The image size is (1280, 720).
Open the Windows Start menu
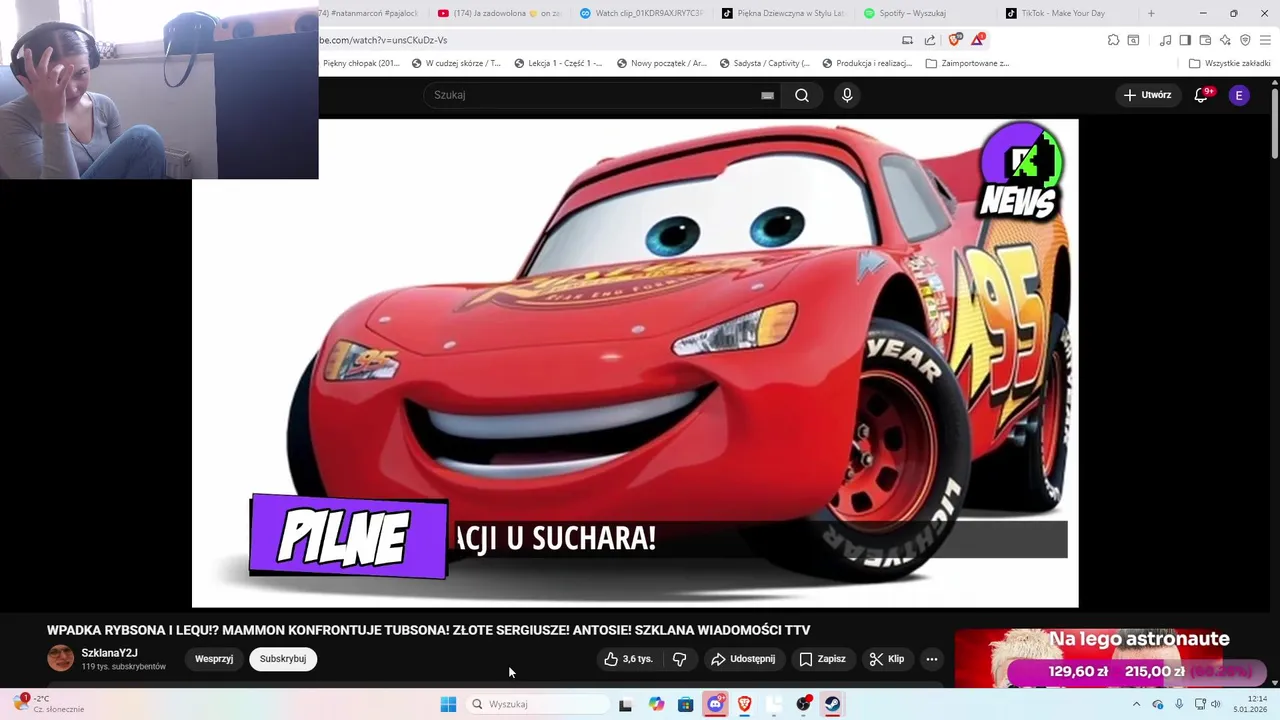pos(448,704)
